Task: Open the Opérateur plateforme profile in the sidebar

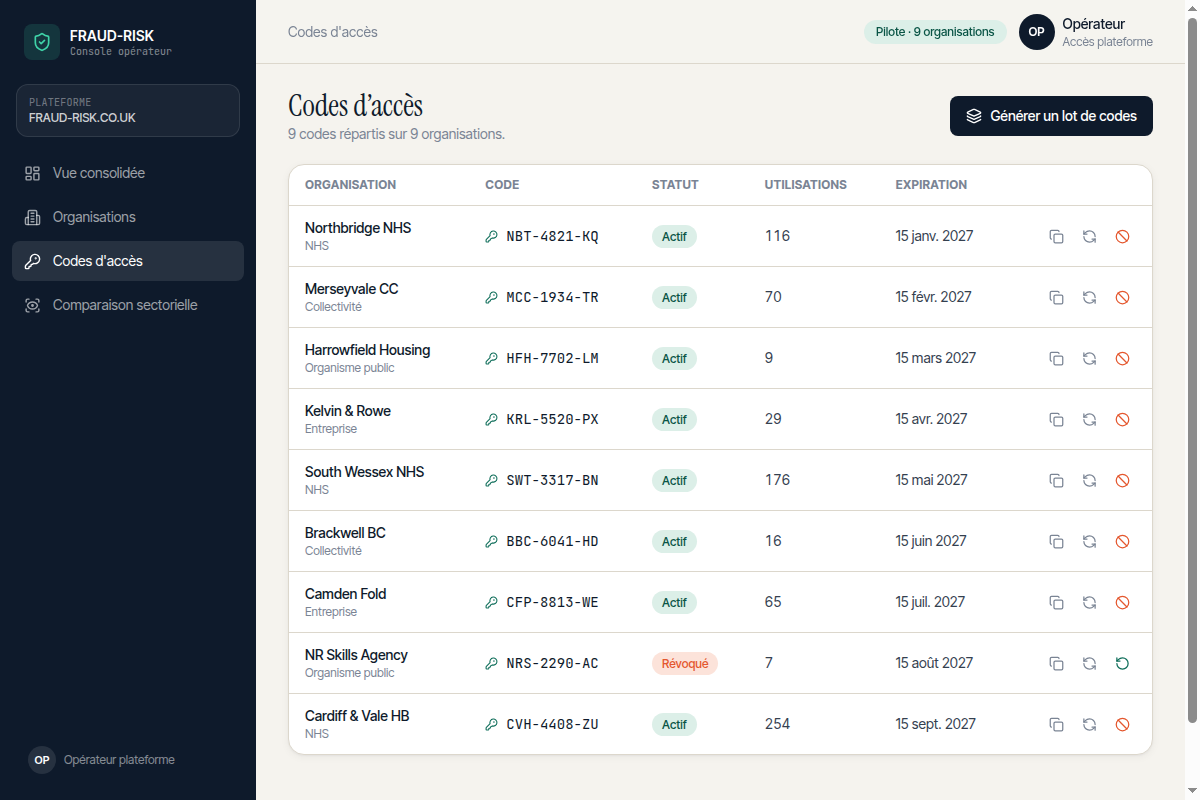Action: point(102,760)
